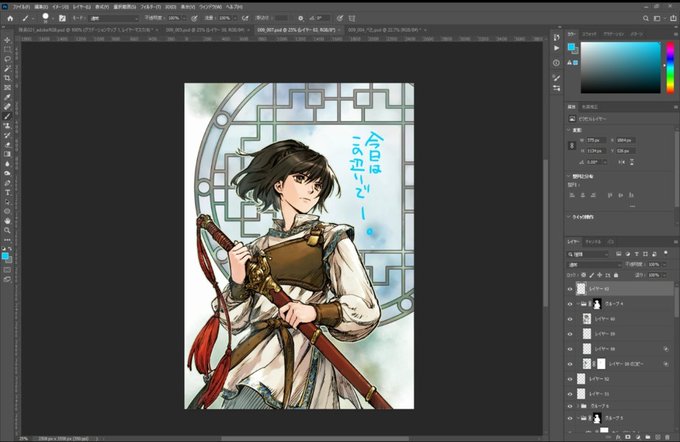Expand the グループ 6 layer group
The width and height of the screenshot is (680, 442).
tap(578, 406)
